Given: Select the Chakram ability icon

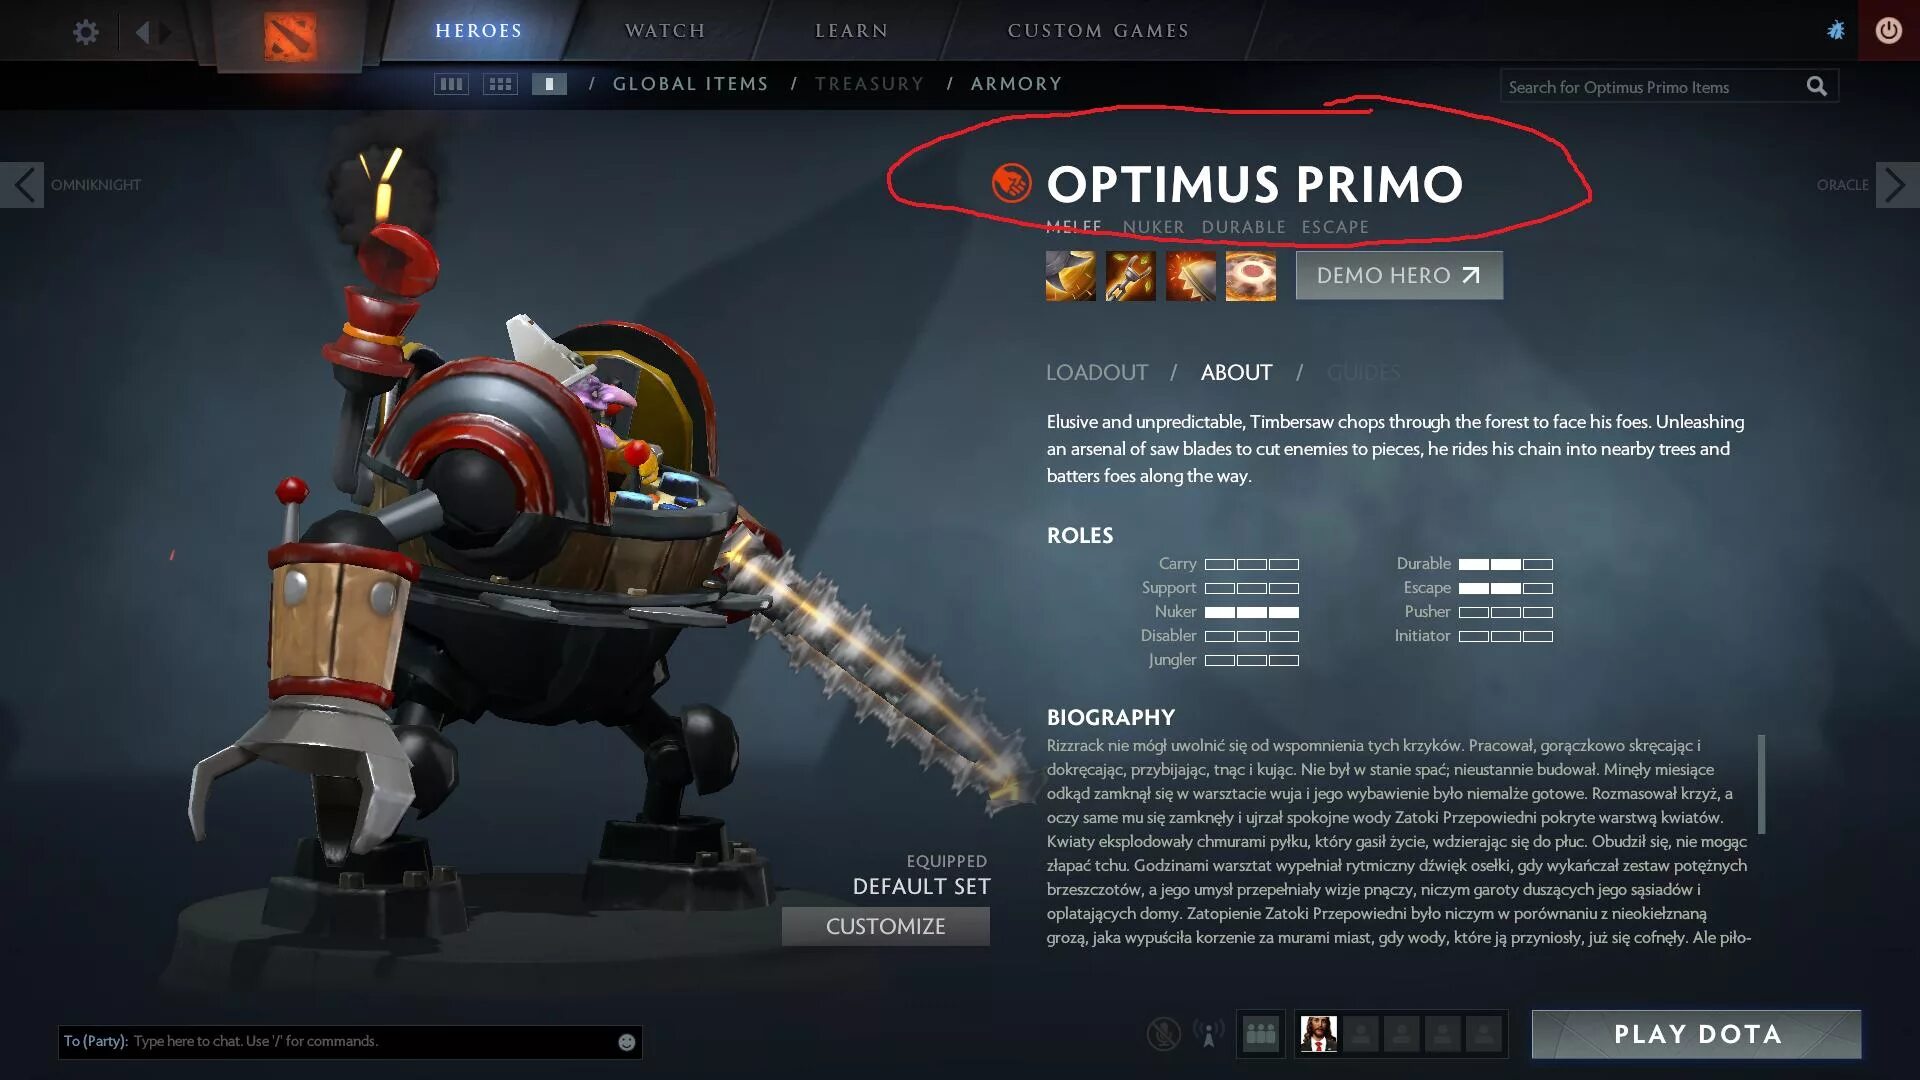Looking at the screenshot, I should coord(1250,275).
